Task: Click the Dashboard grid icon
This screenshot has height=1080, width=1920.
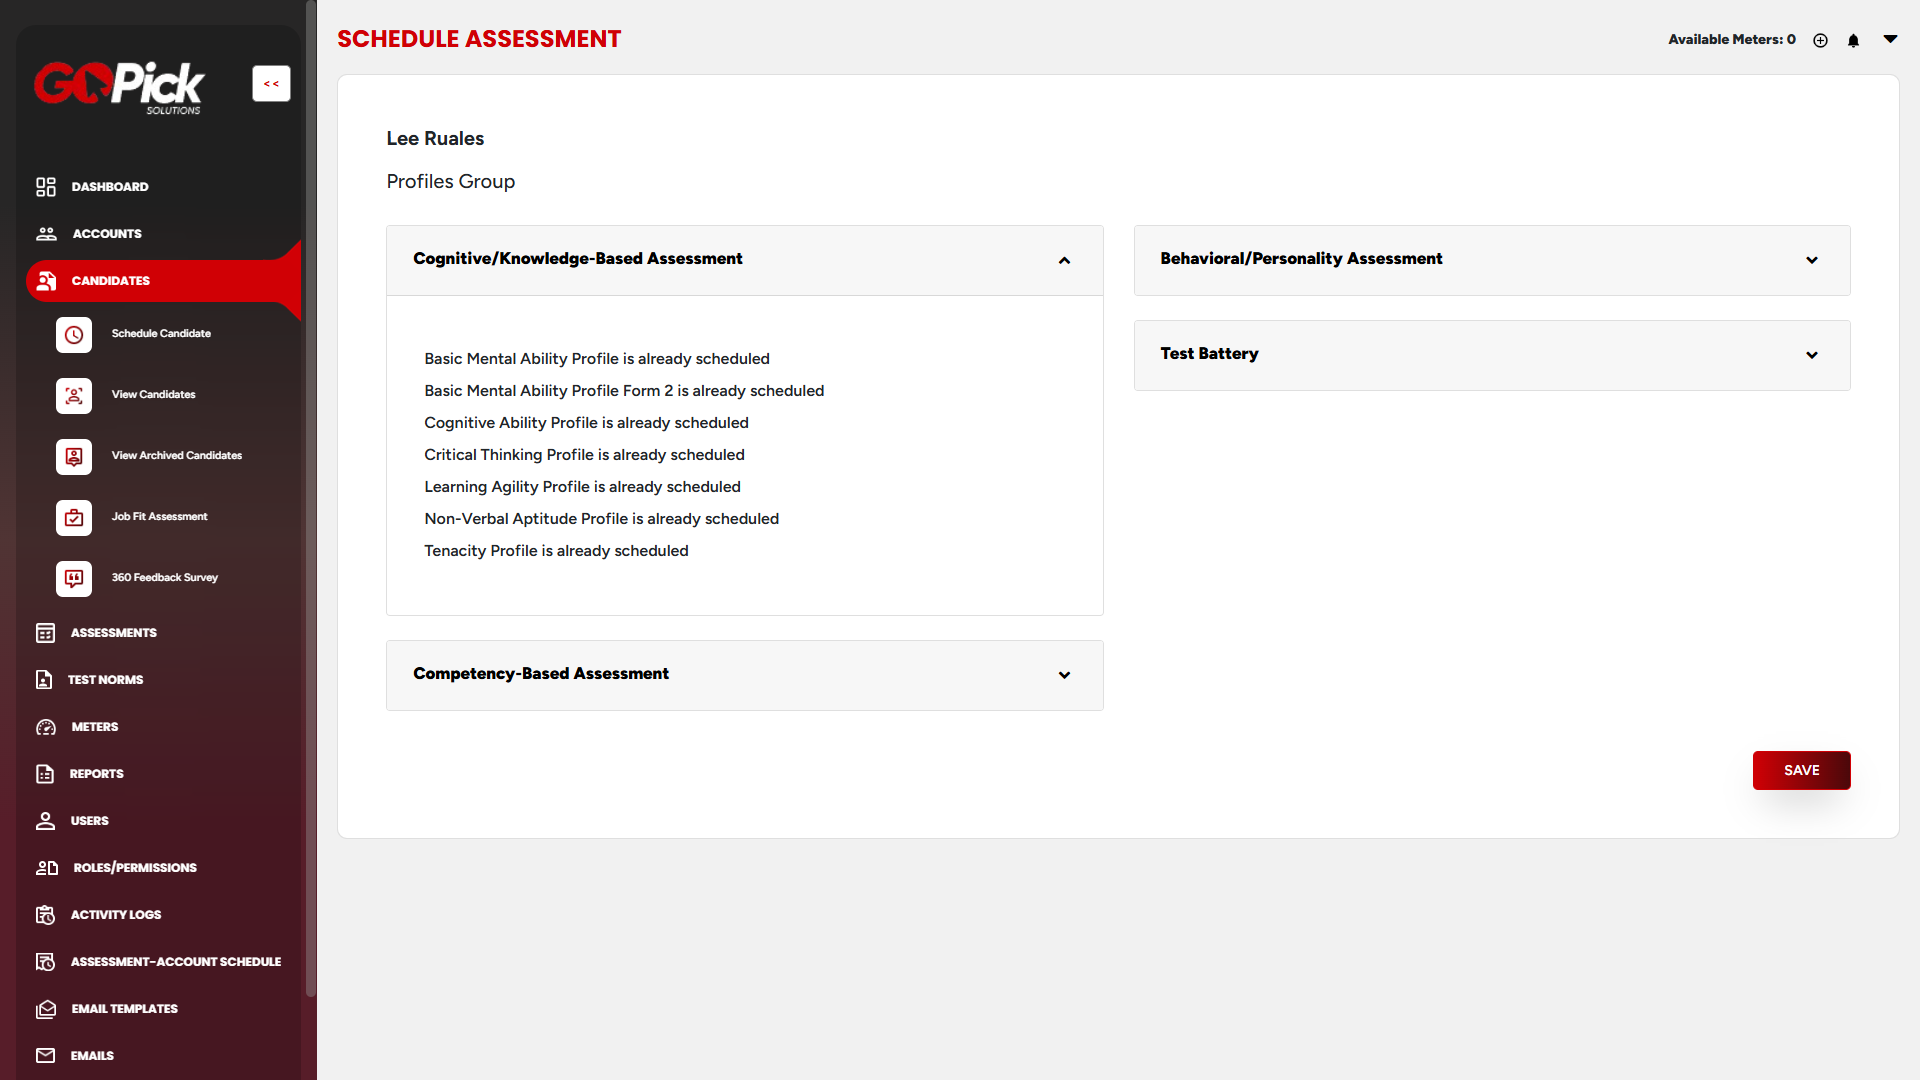Action: click(46, 187)
